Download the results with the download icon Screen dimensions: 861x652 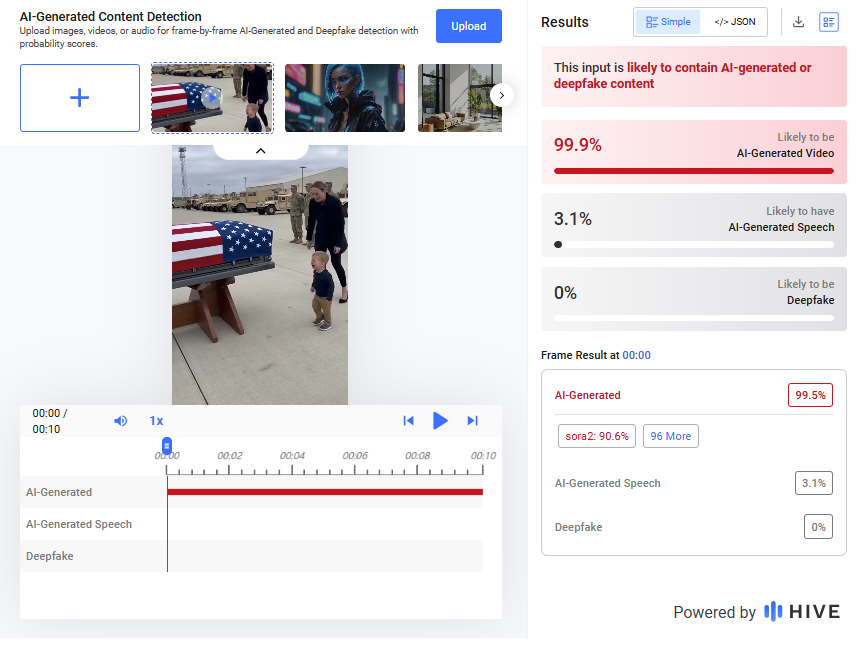click(x=798, y=22)
